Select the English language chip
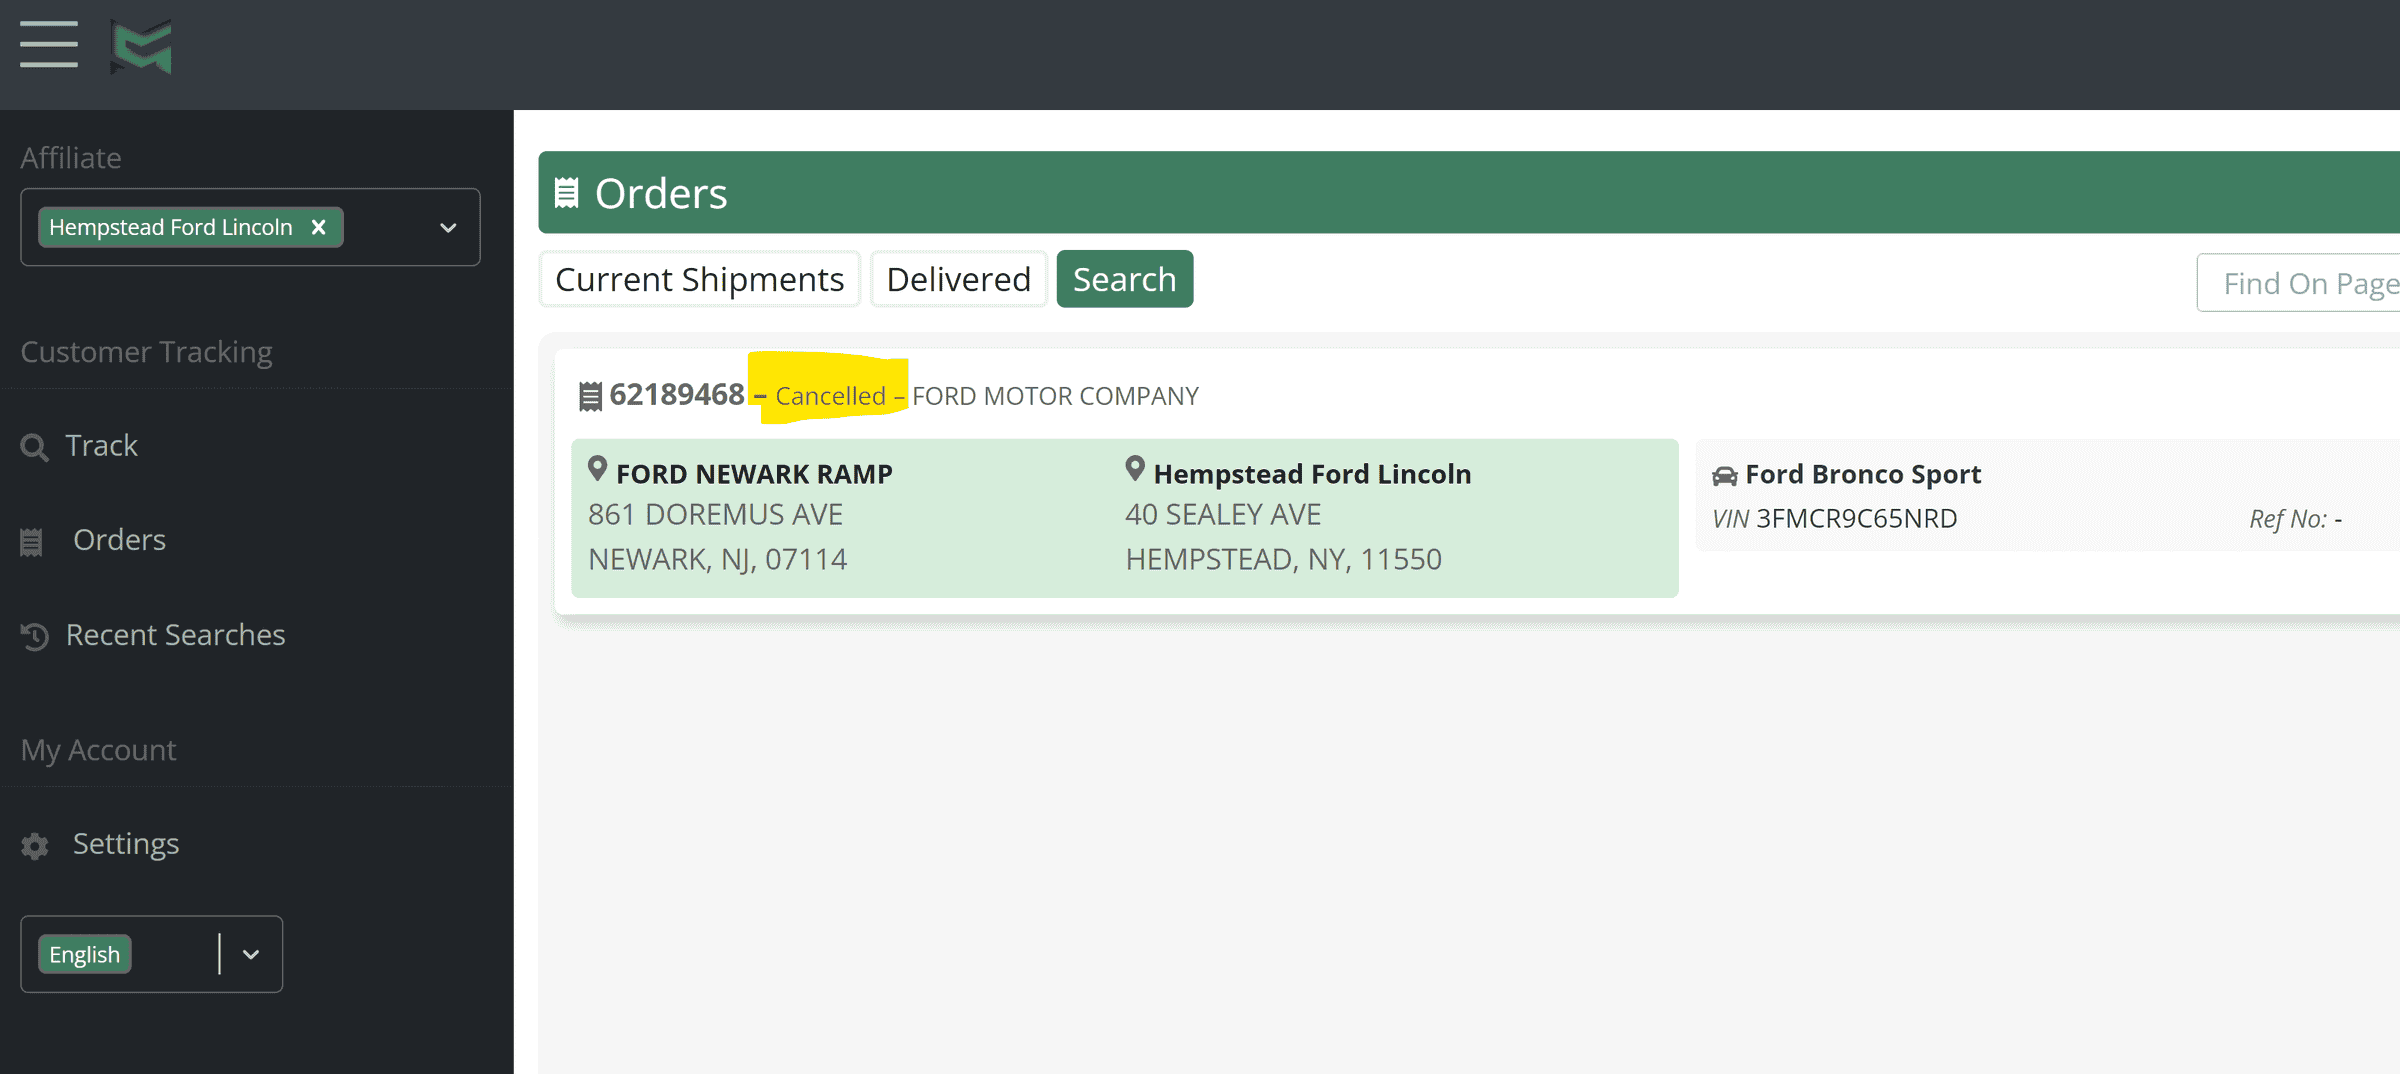This screenshot has height=1074, width=2400. click(85, 955)
